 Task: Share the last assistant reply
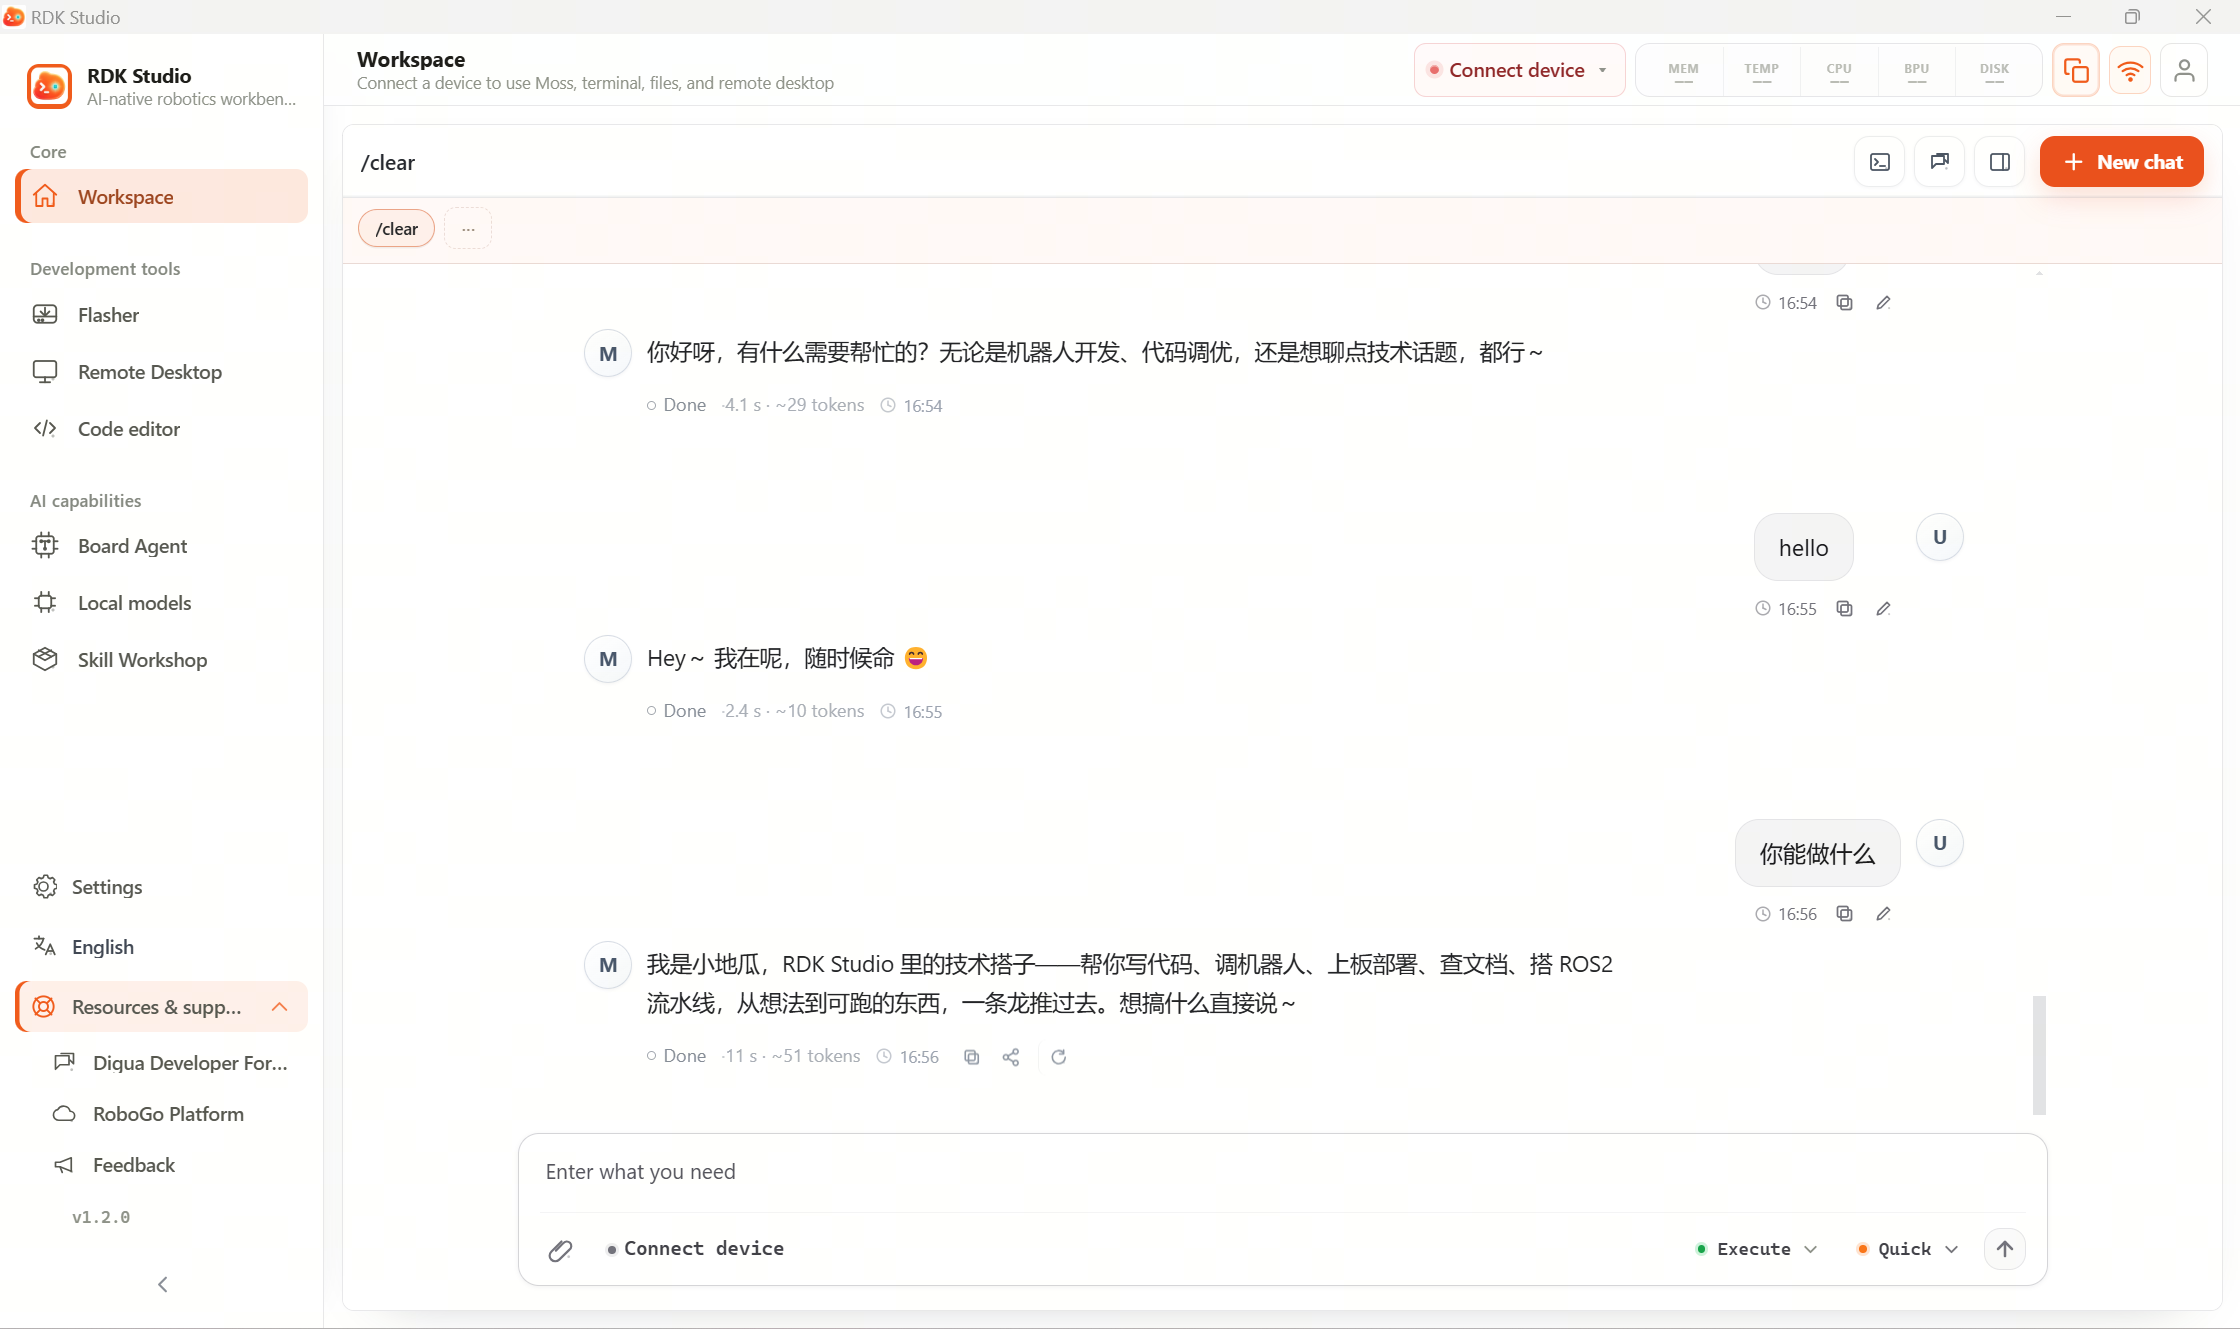coord(1011,1057)
